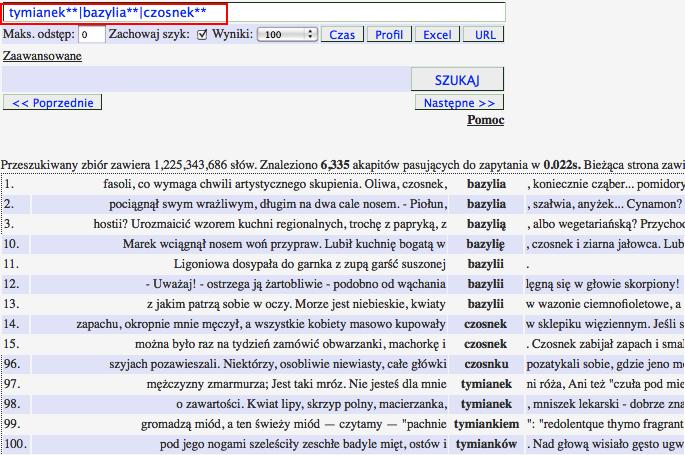This screenshot has width=685, height=455.
Task: Click left context 'o zawartości. Kwiat lipy'
Action: pyautogui.click(x=237, y=404)
